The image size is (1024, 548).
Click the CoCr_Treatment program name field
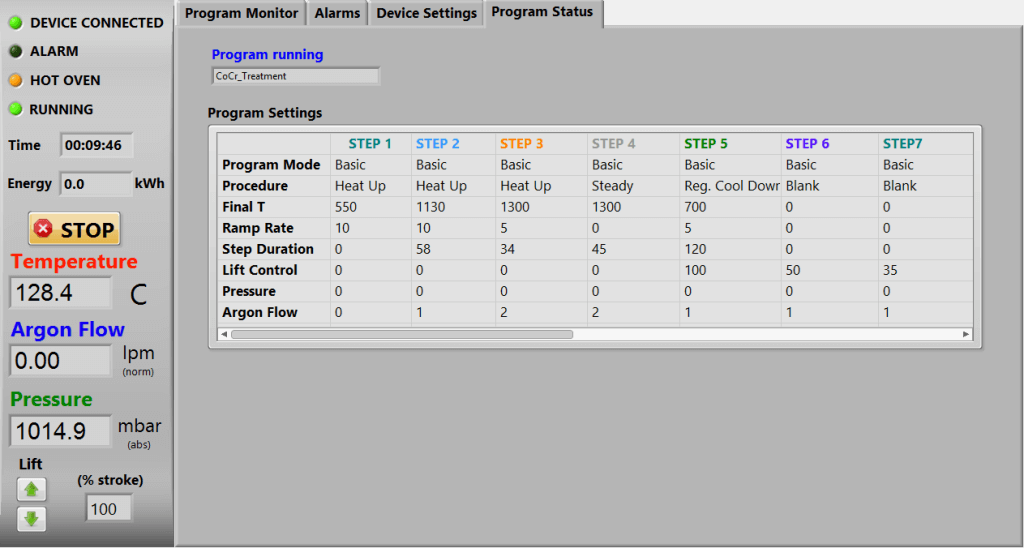pyautogui.click(x=296, y=76)
